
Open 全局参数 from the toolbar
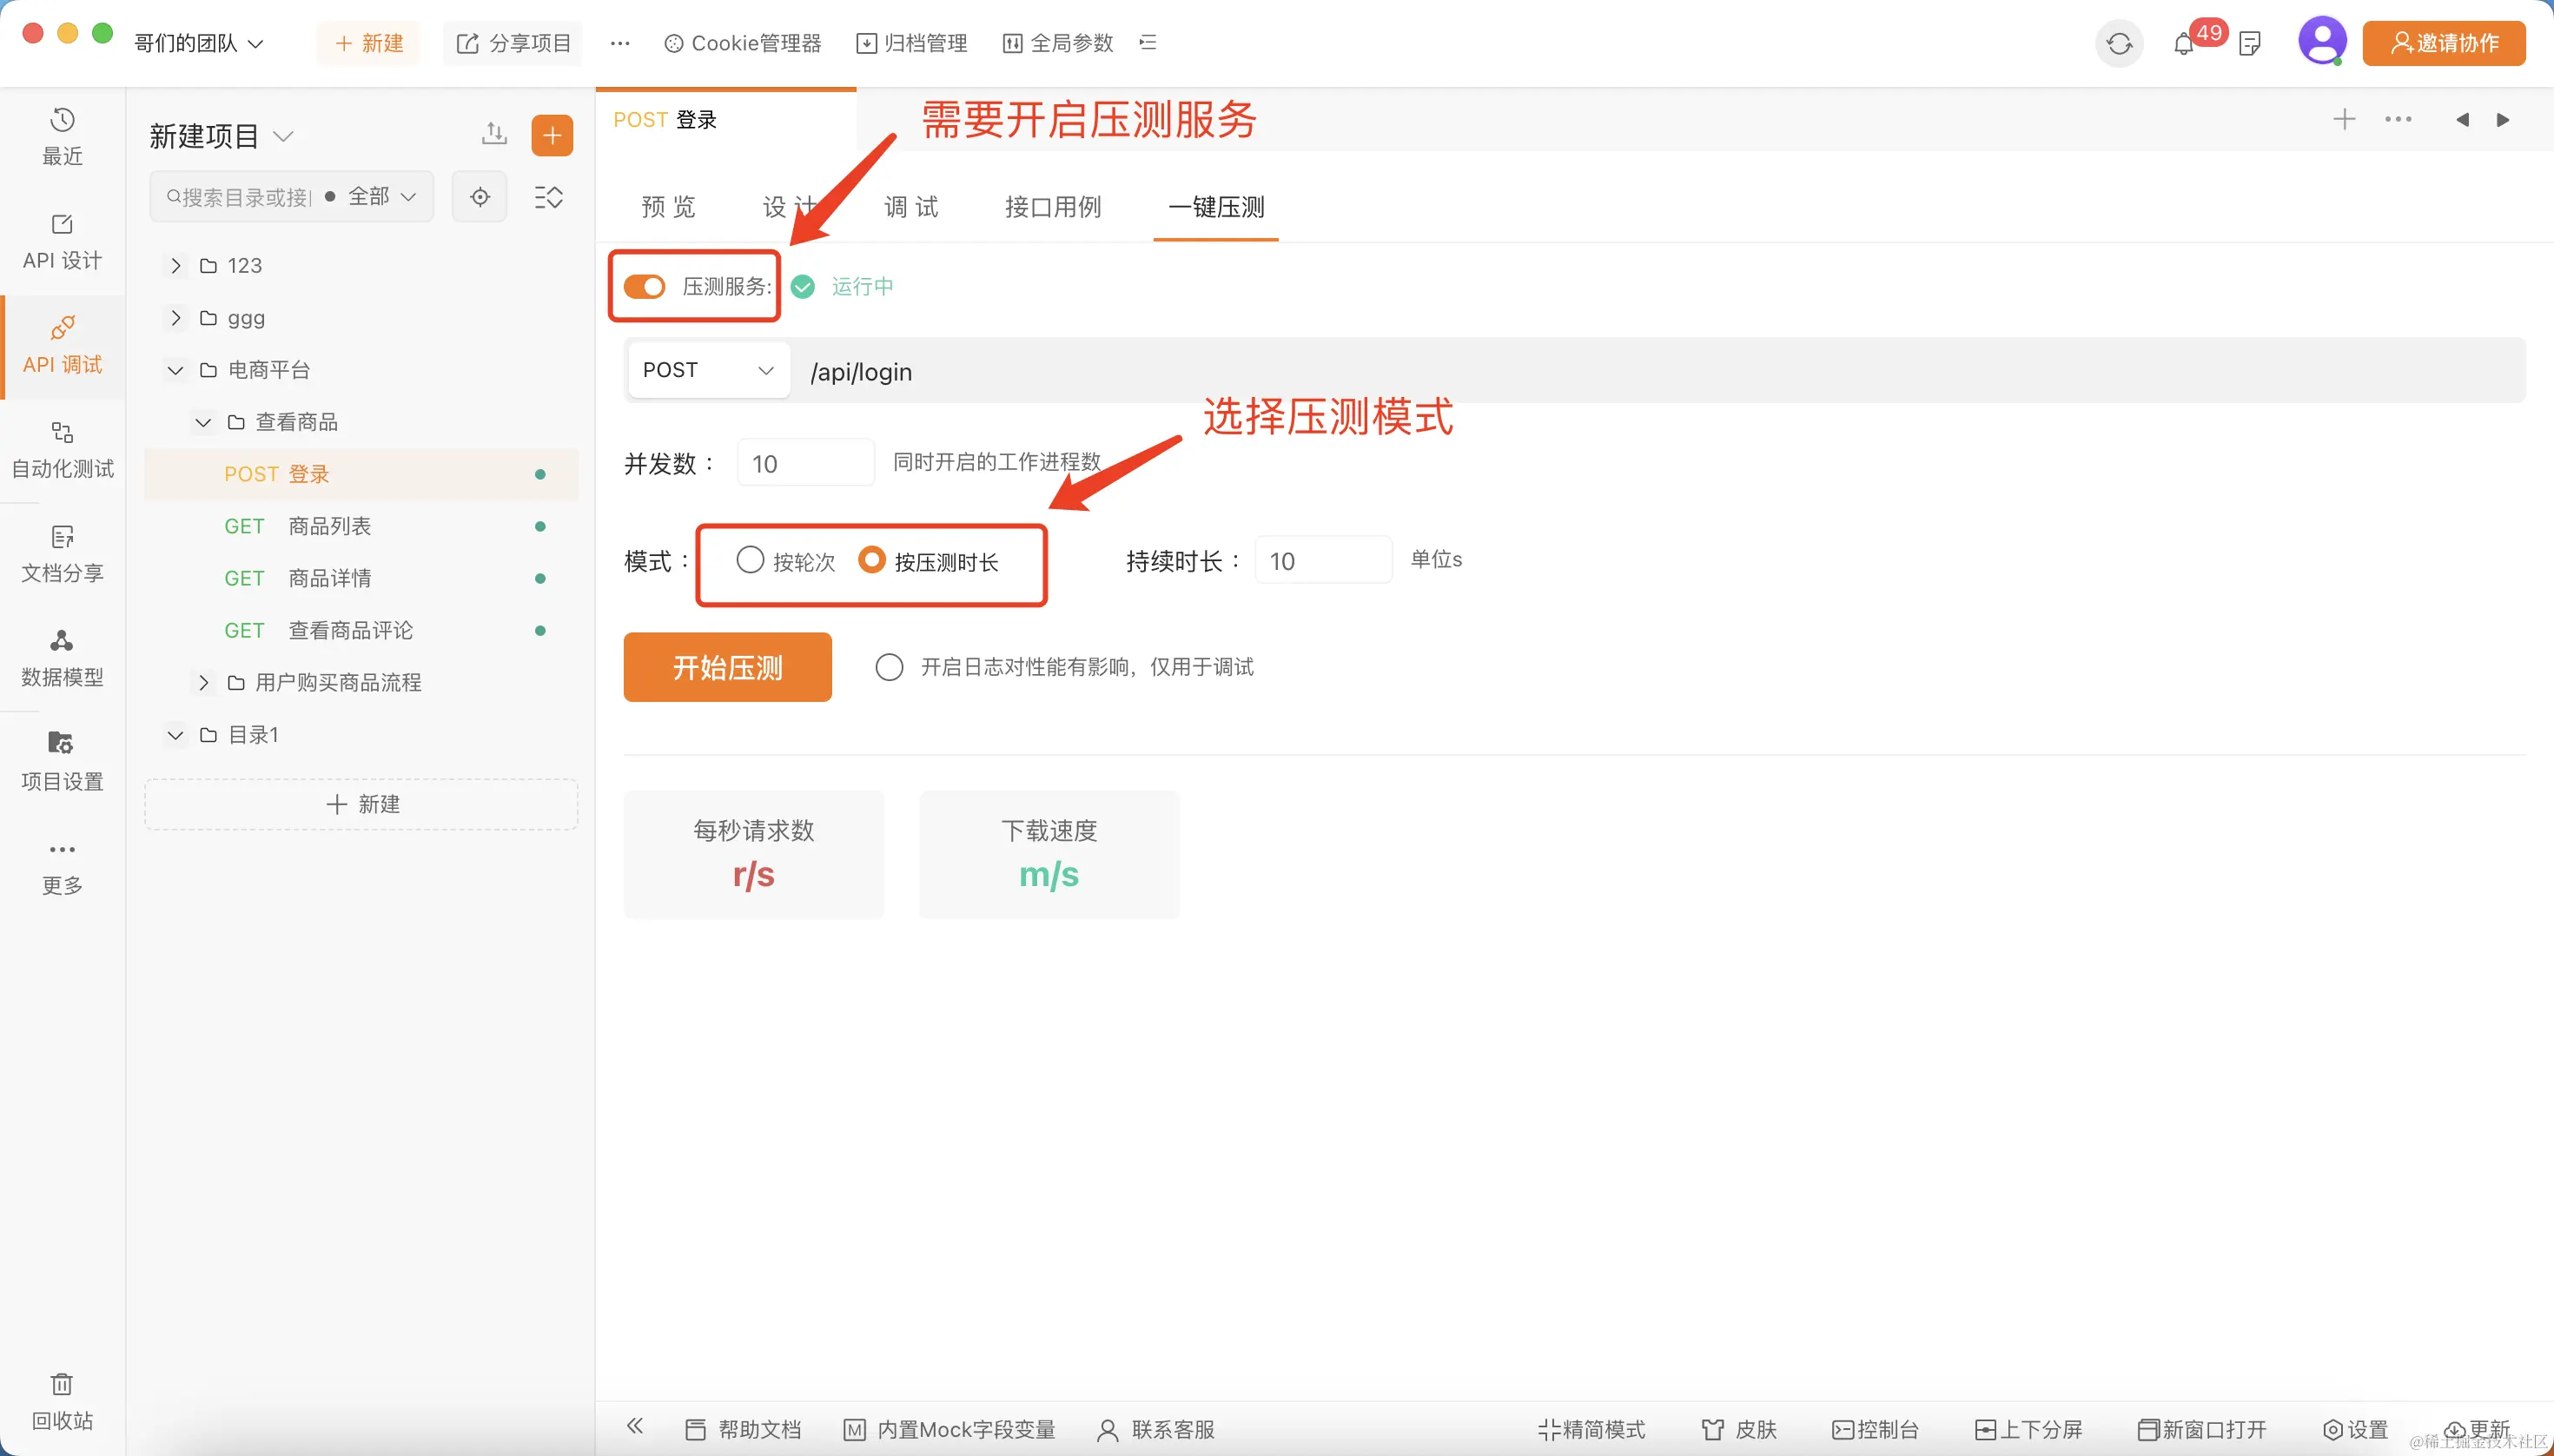tap(1058, 43)
